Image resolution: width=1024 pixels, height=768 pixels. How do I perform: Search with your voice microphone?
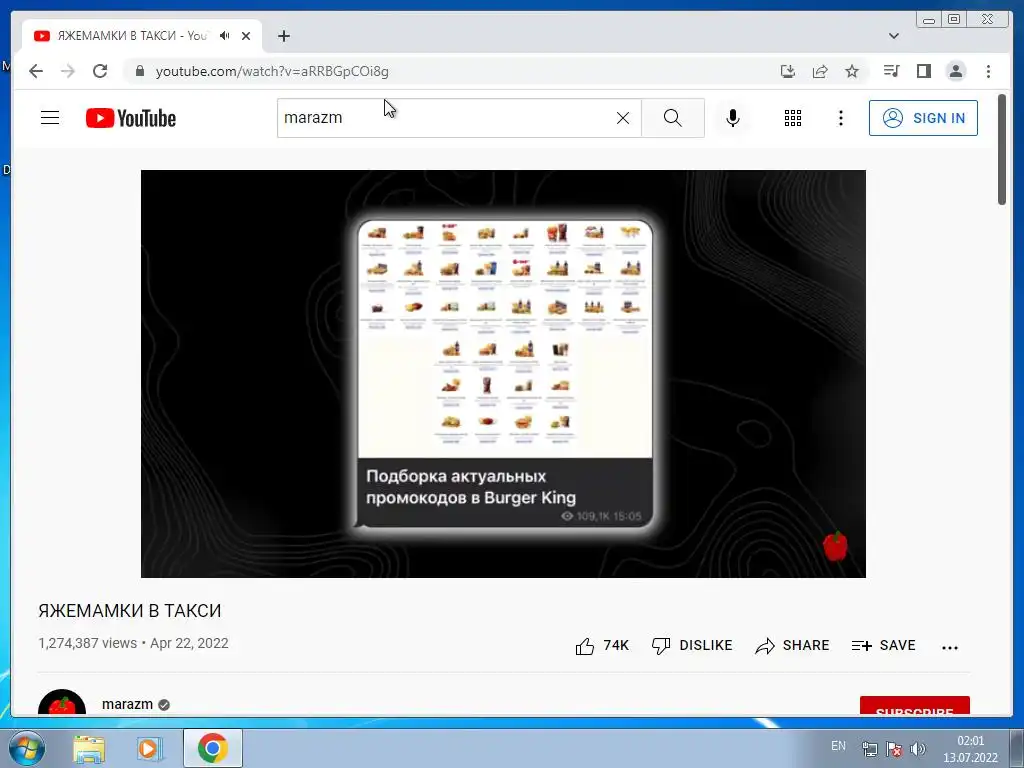point(733,118)
